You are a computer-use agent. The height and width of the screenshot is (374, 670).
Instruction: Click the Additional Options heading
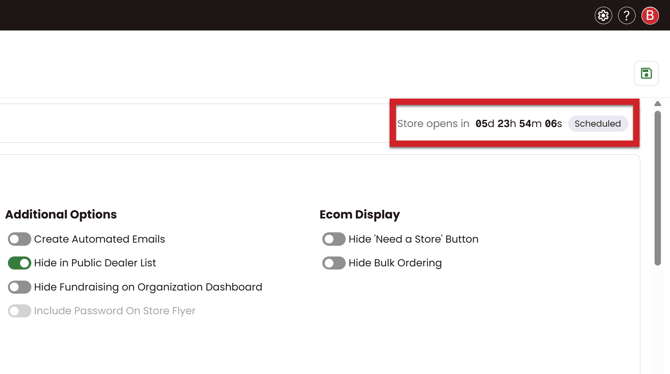(x=61, y=214)
